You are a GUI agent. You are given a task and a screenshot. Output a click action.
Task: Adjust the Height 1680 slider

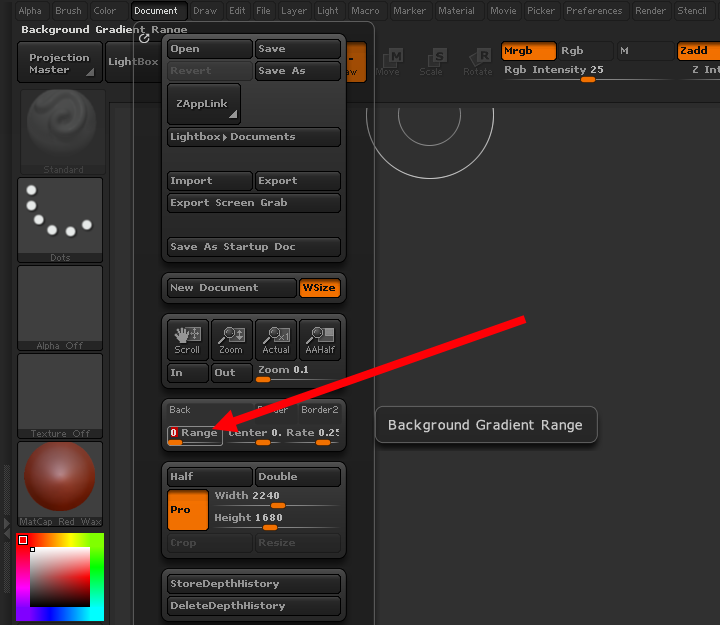[x=276, y=521]
